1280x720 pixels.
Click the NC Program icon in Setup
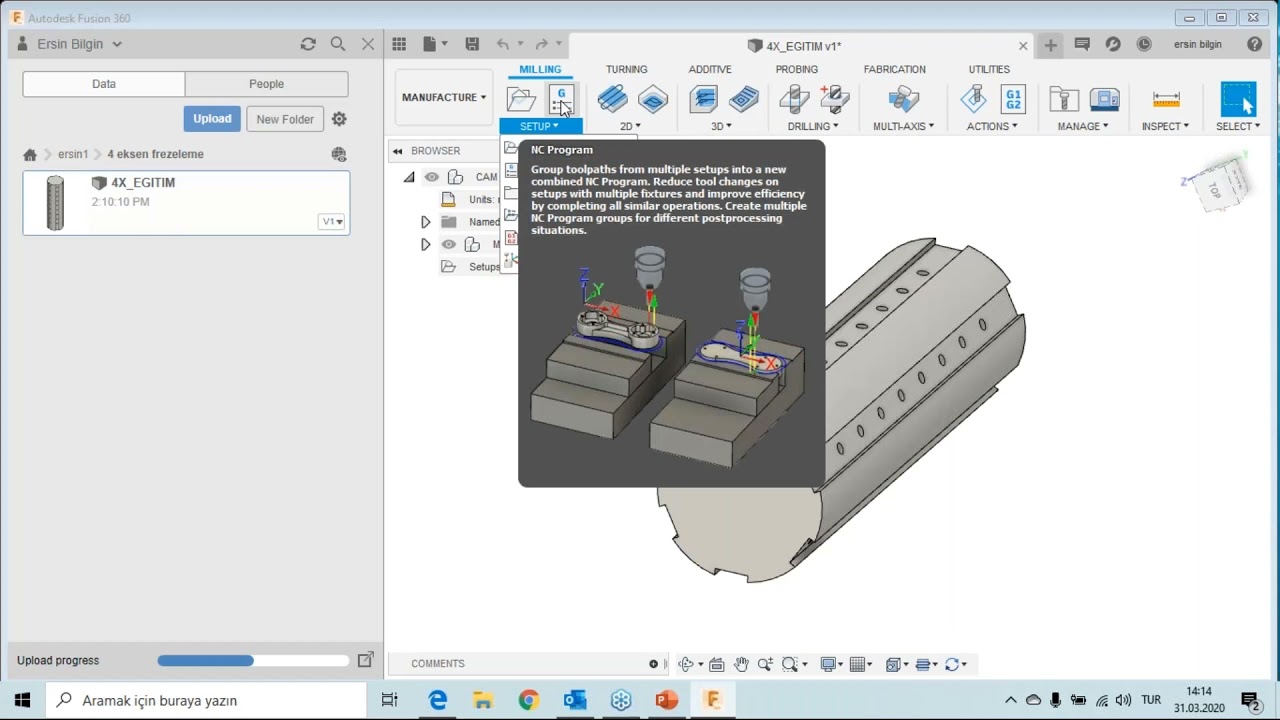561,99
